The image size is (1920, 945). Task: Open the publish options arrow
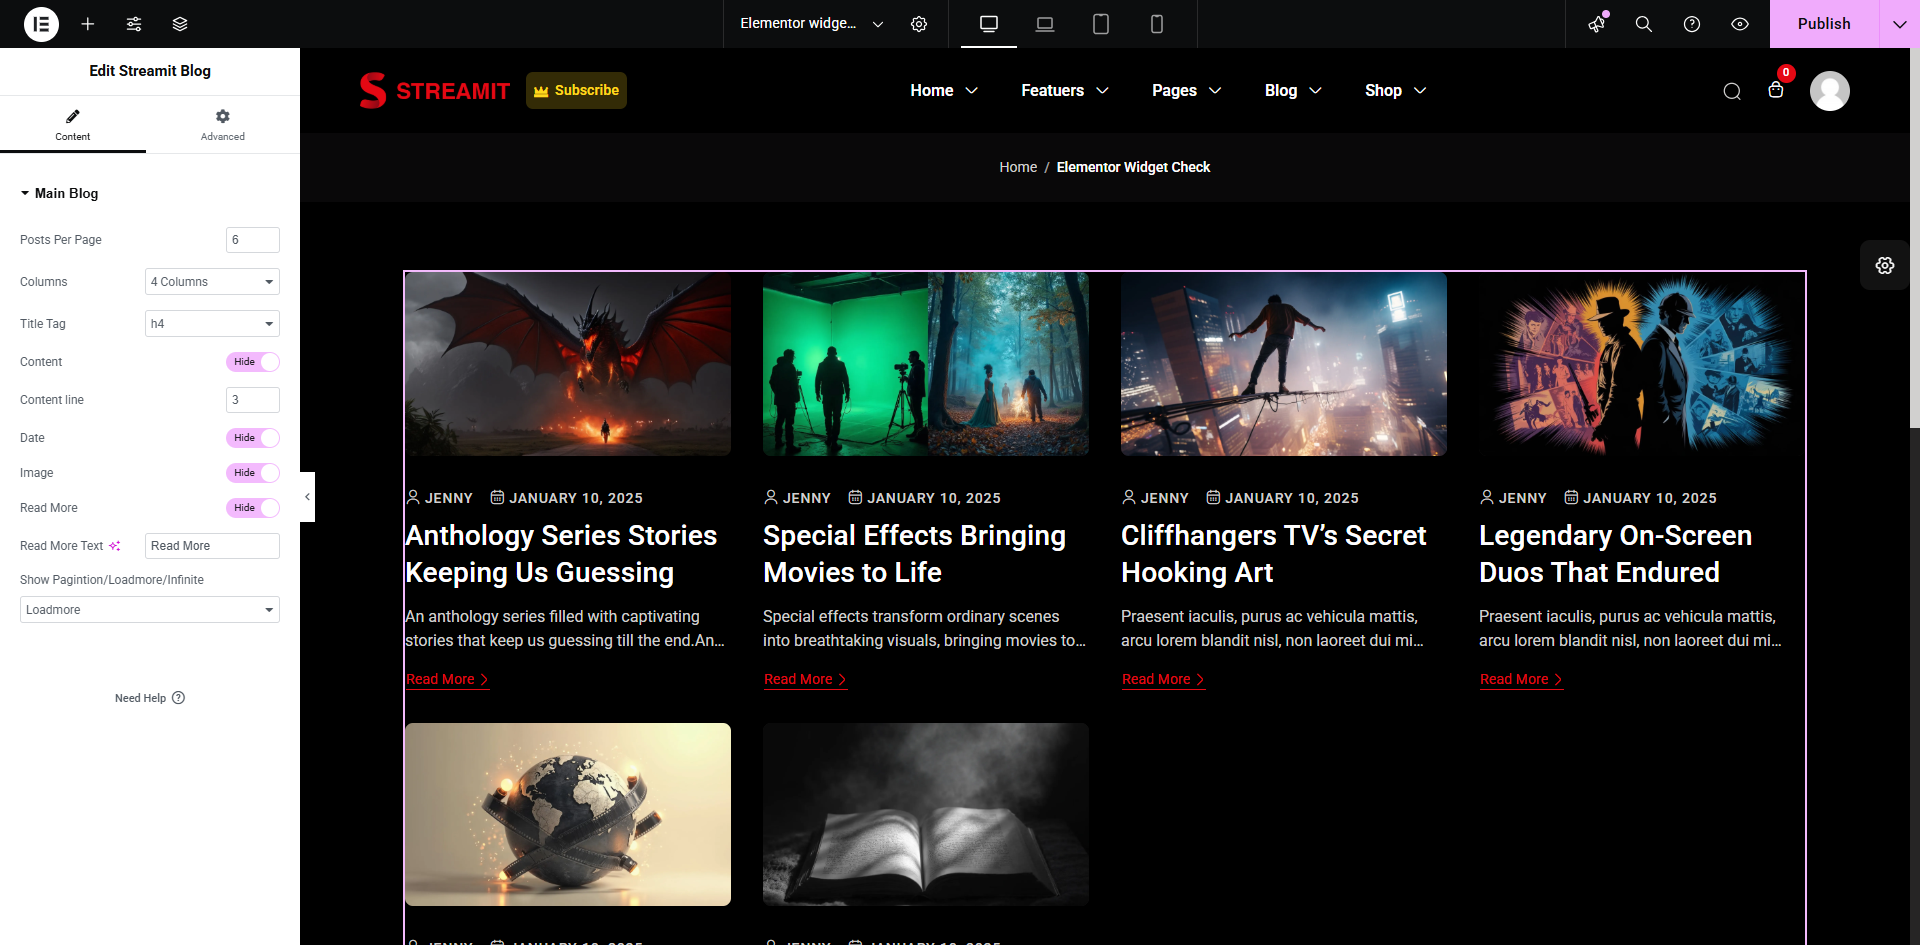[1899, 24]
